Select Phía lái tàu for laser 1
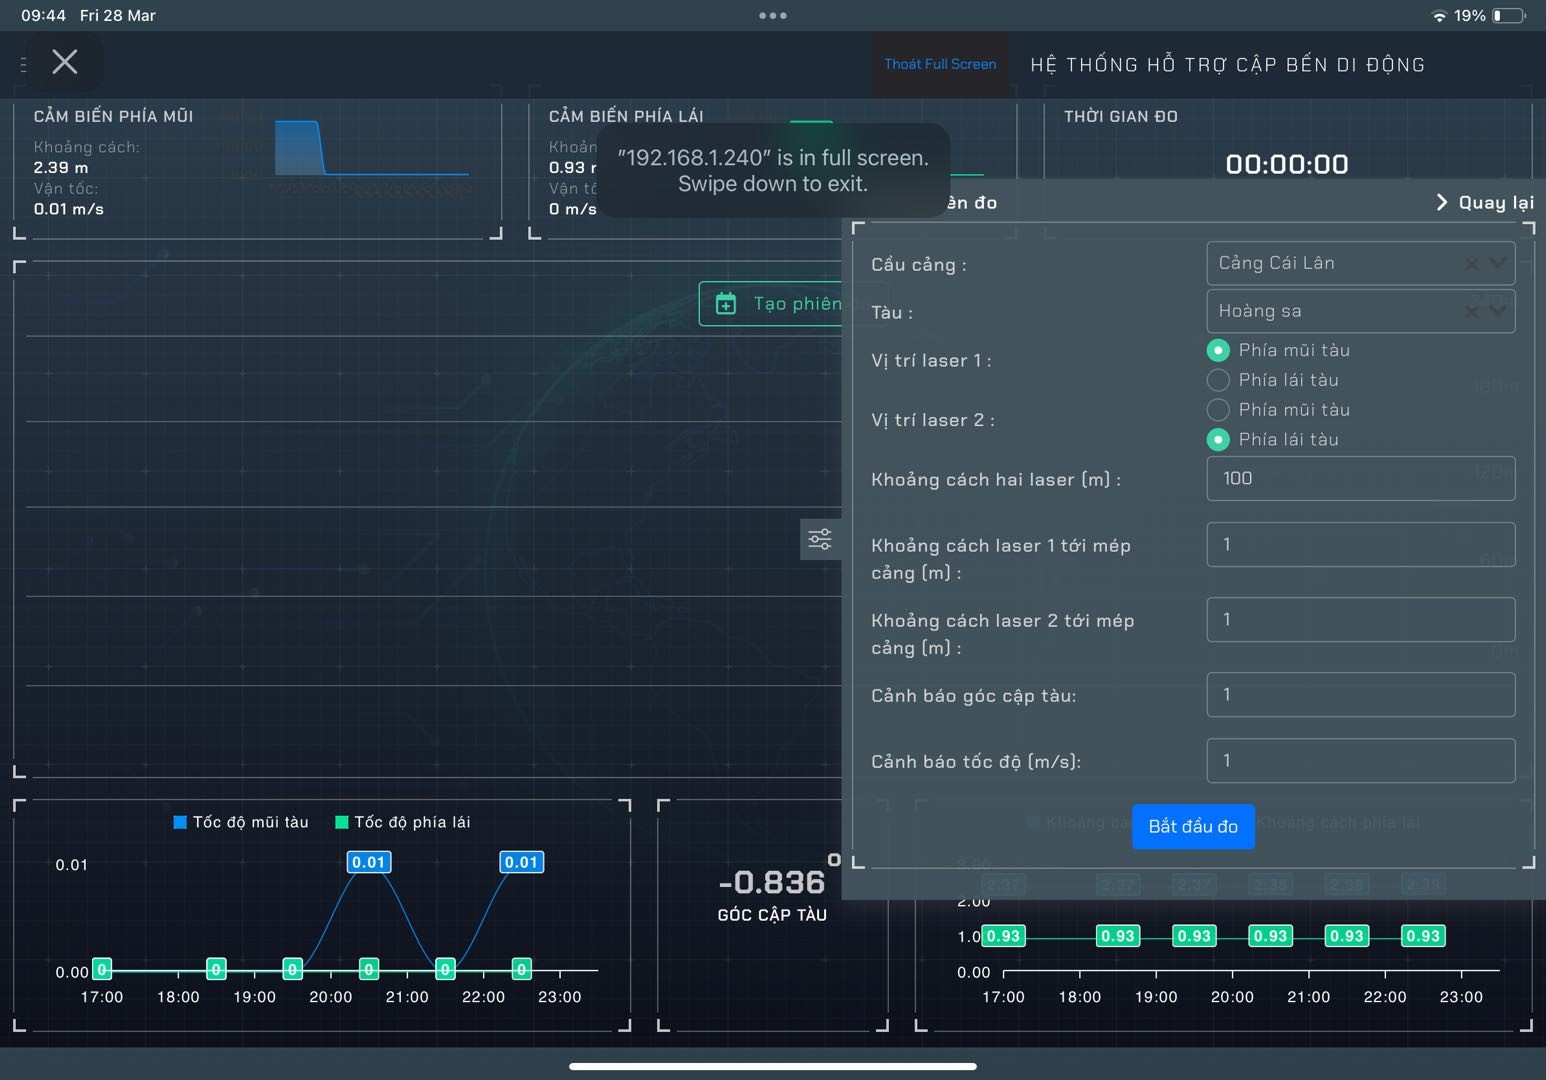This screenshot has height=1080, width=1546. click(x=1218, y=380)
